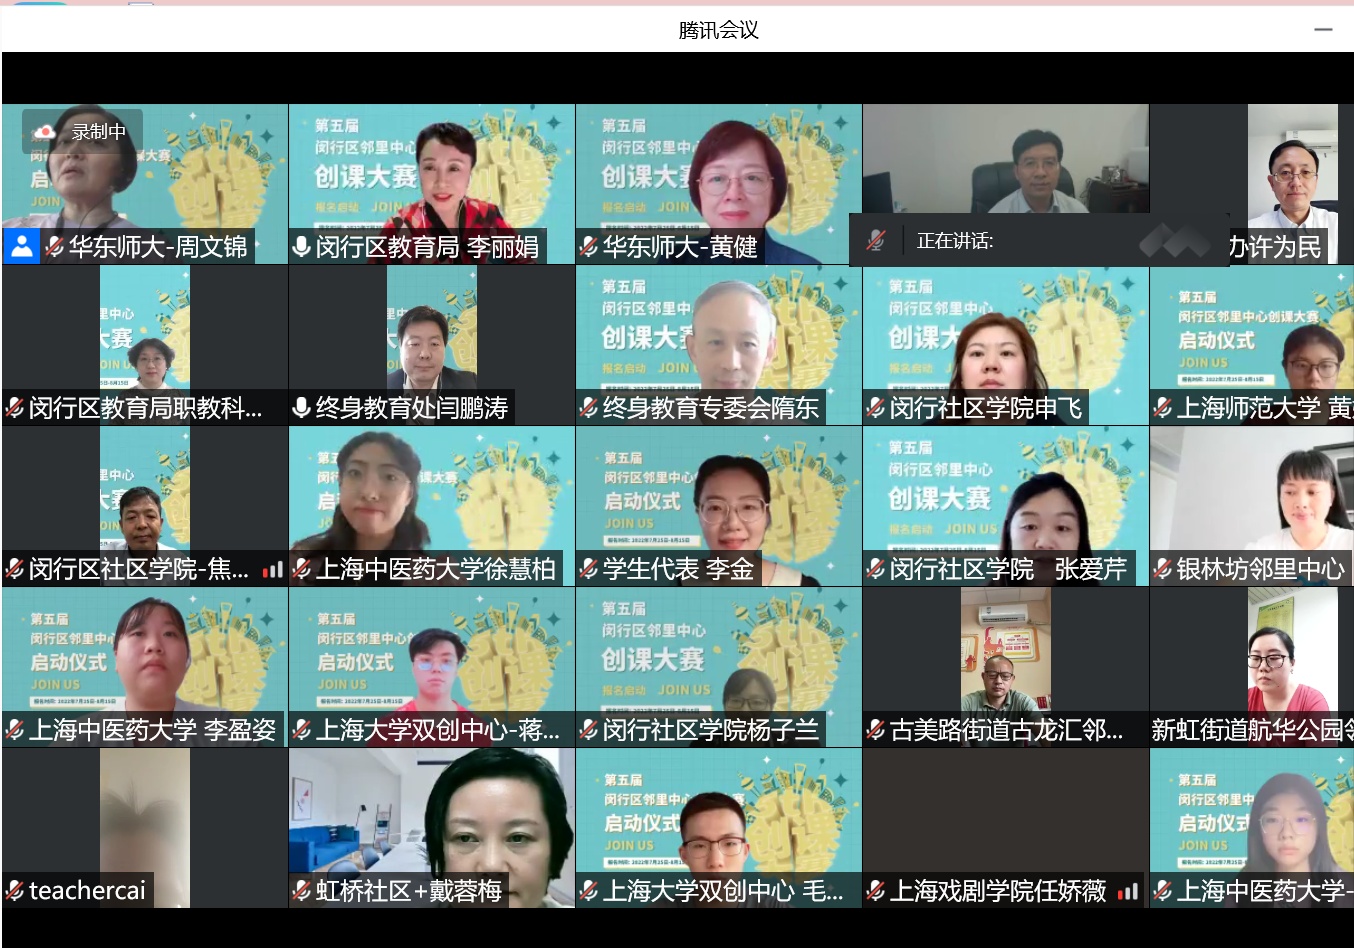Click the muted mic icon in the 正在讲话 bar
This screenshot has height=948, width=1354.
[x=876, y=241]
